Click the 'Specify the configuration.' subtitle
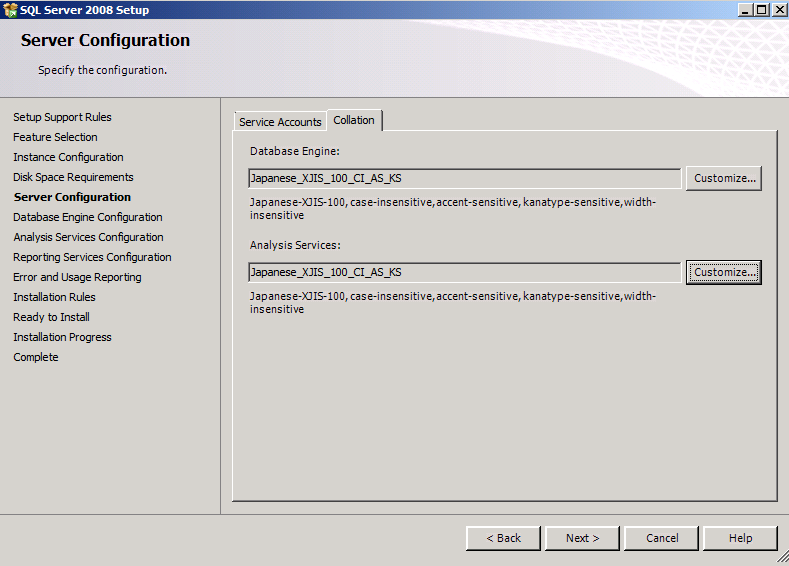This screenshot has height=566, width=789. point(103,70)
